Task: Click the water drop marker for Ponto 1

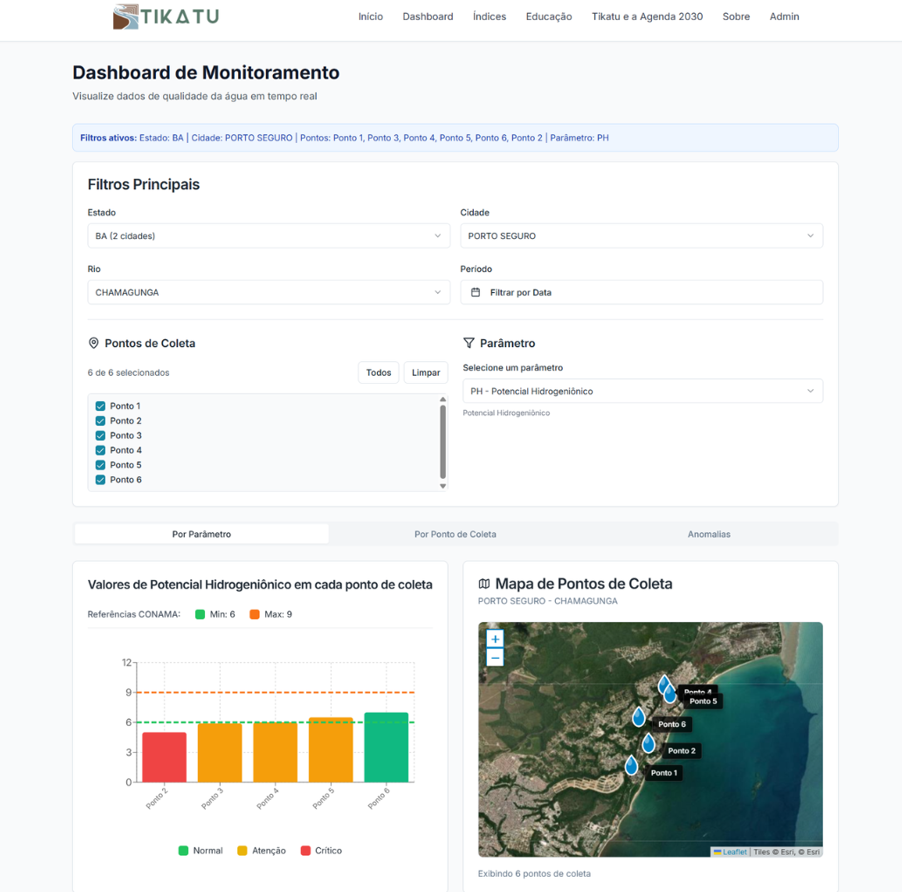Action: (632, 765)
